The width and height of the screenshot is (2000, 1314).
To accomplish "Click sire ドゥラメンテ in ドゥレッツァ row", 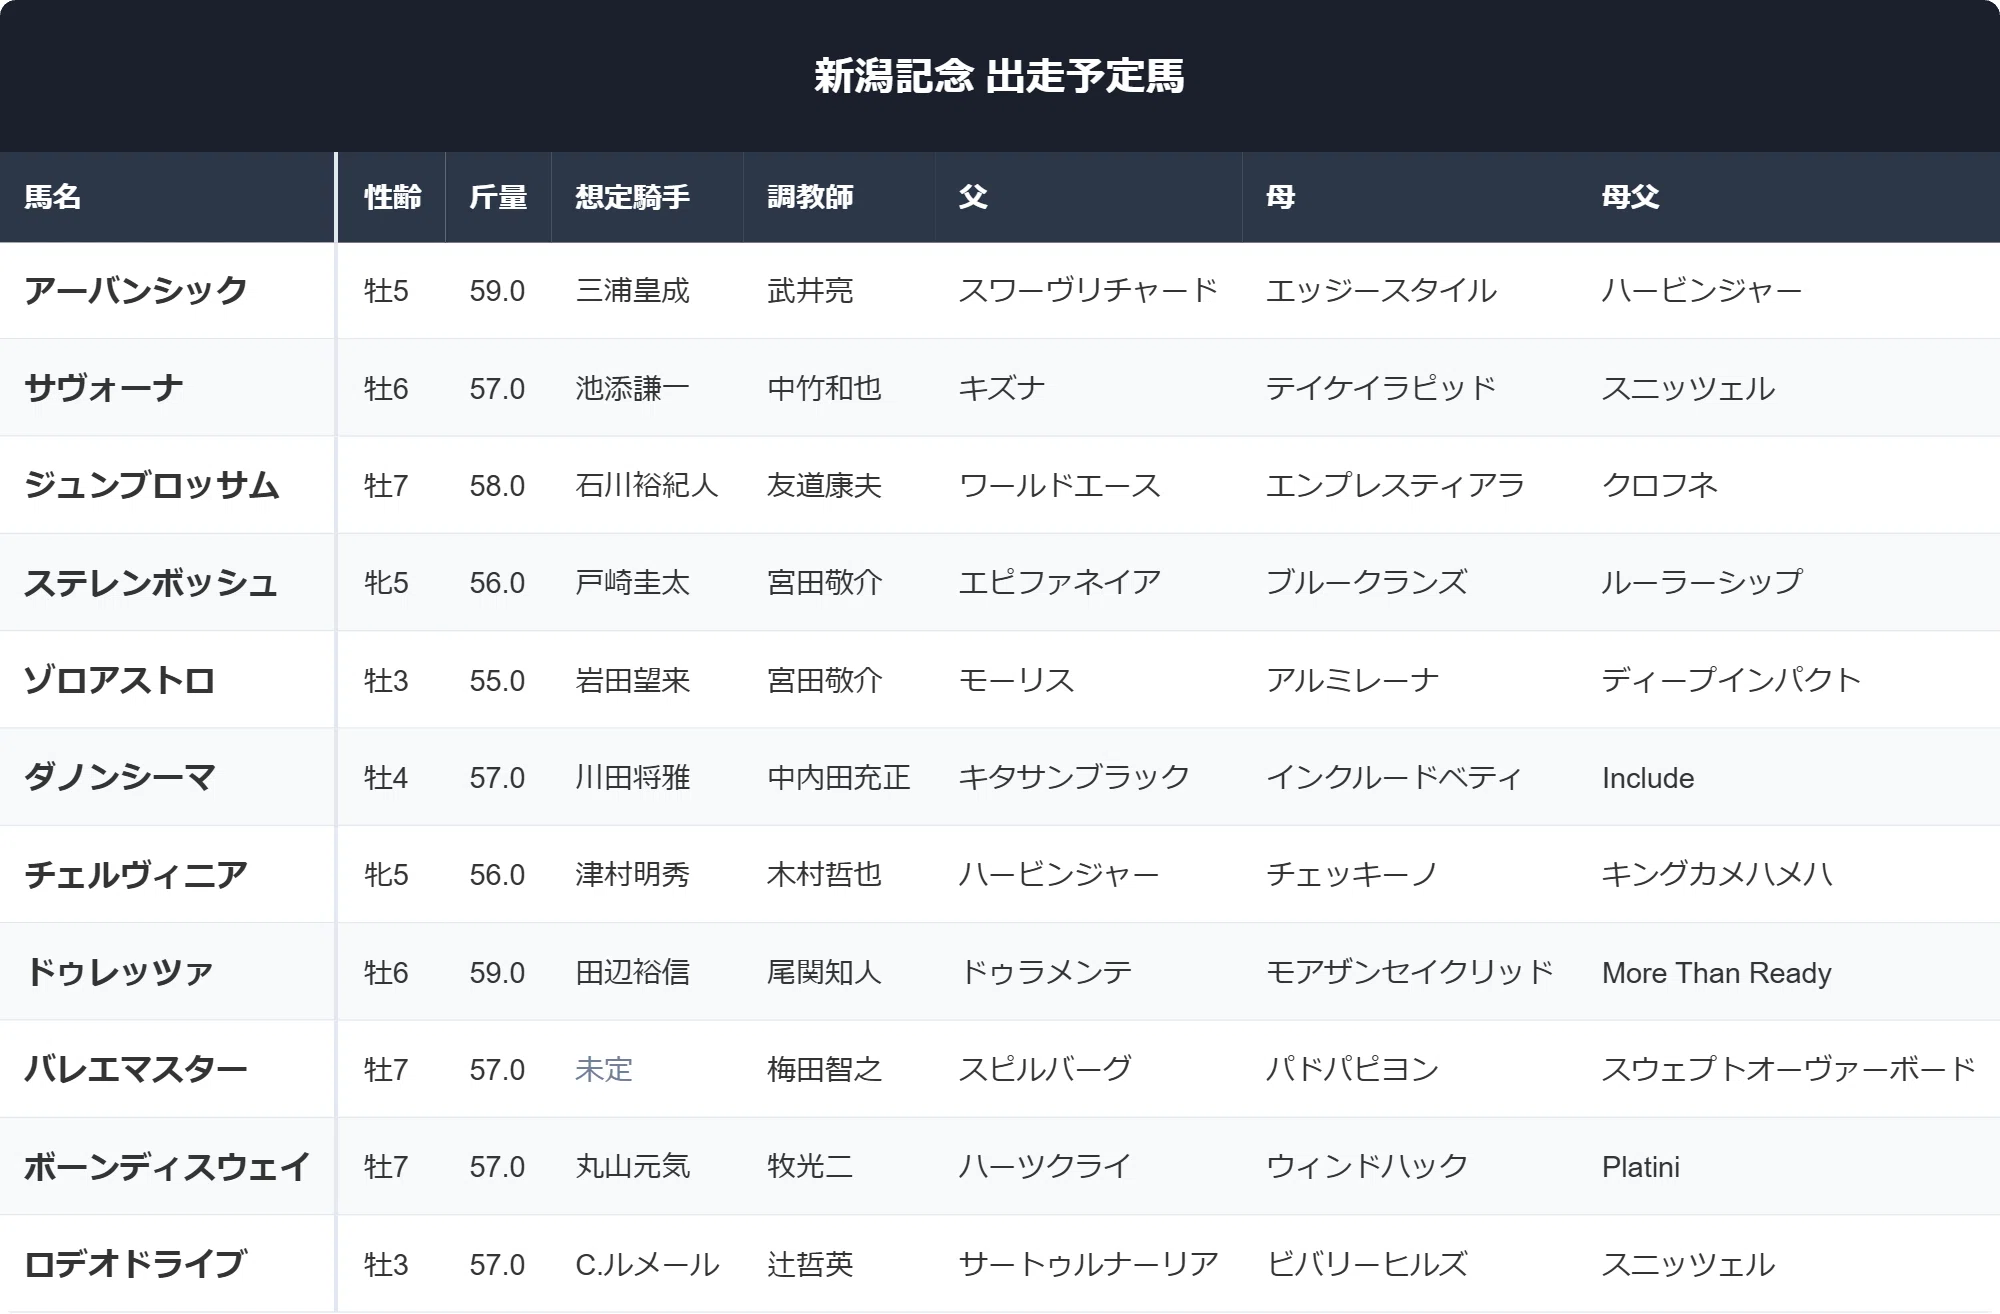I will [x=1045, y=972].
